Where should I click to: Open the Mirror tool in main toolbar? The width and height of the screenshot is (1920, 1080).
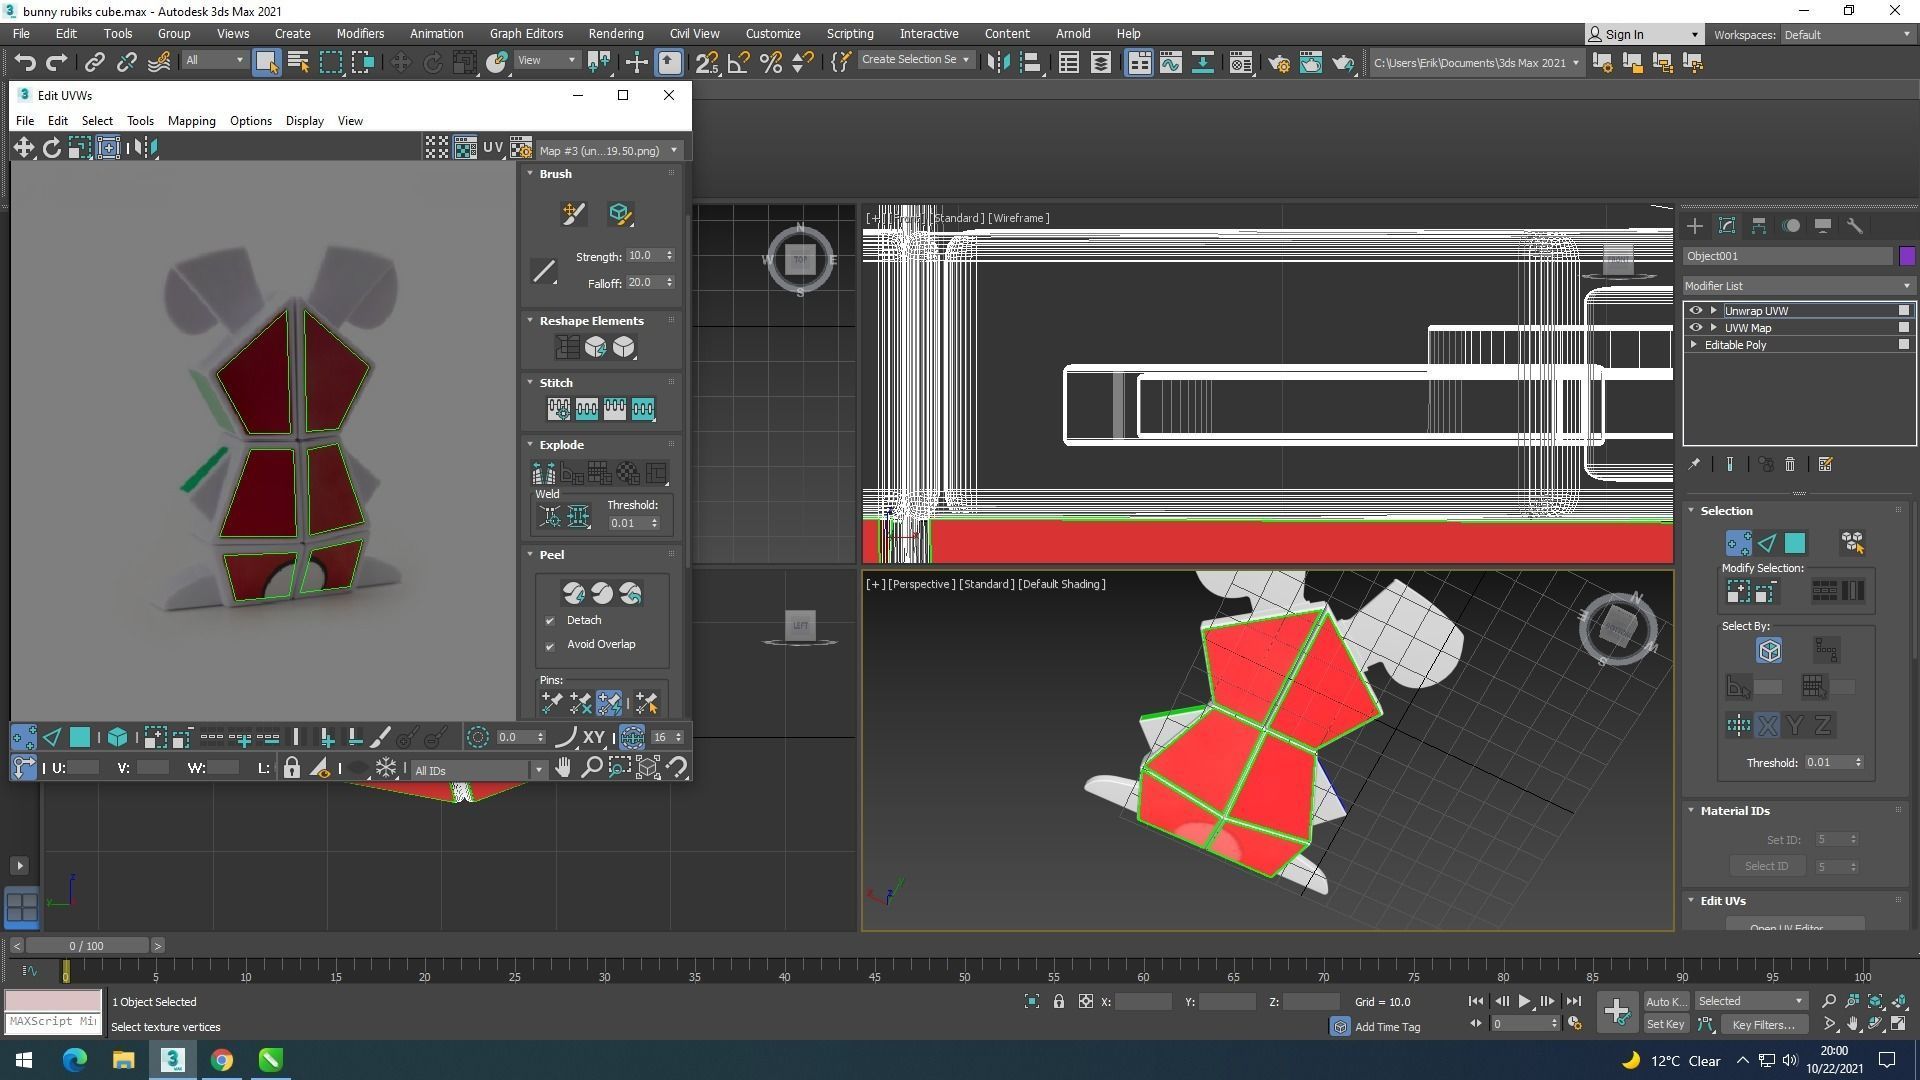point(998,63)
